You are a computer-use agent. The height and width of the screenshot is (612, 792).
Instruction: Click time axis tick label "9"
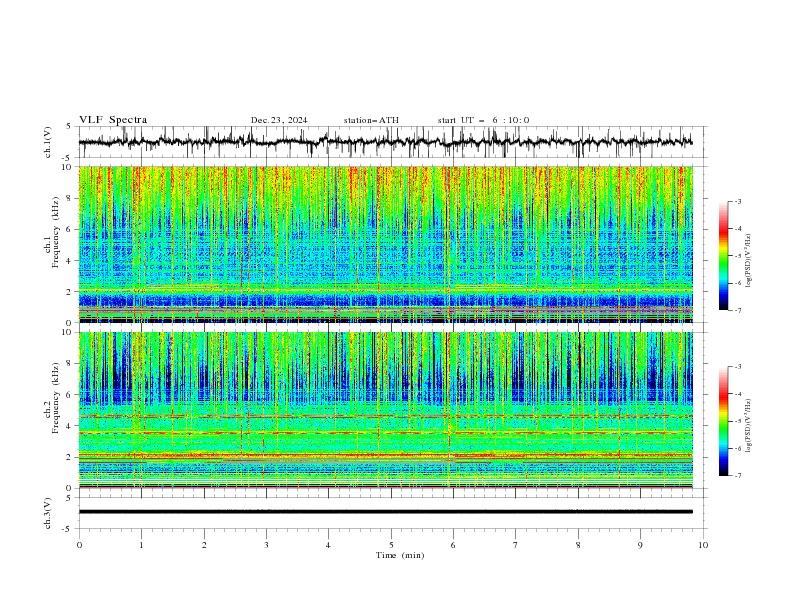pyautogui.click(x=640, y=545)
